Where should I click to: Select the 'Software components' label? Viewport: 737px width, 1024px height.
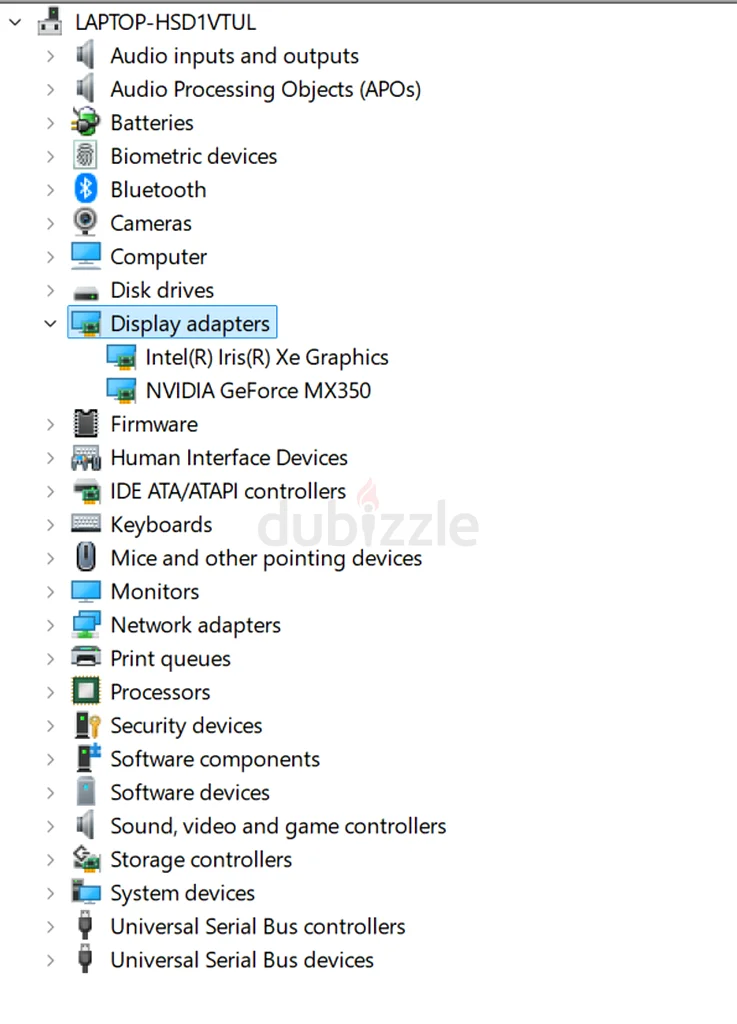click(x=215, y=759)
